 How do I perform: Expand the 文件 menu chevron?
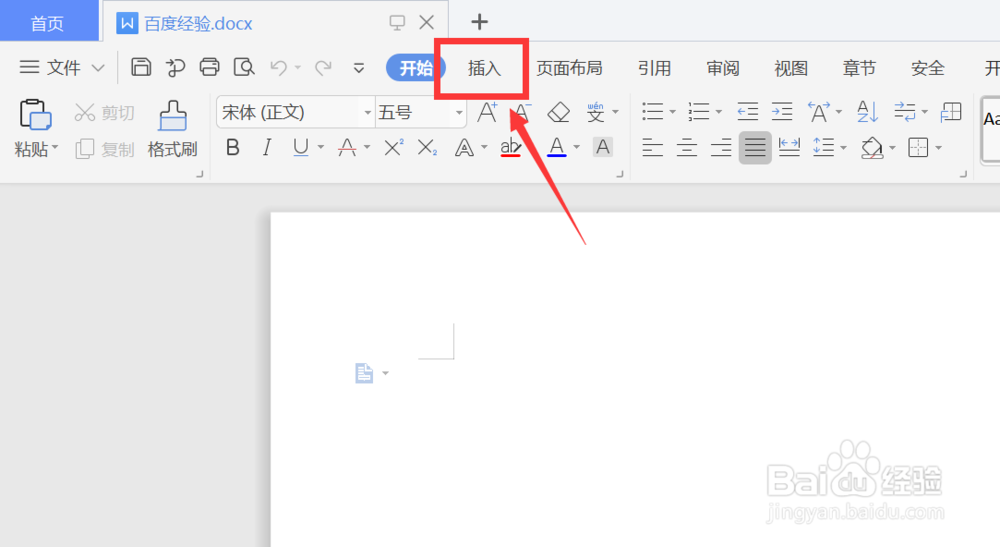(98, 68)
